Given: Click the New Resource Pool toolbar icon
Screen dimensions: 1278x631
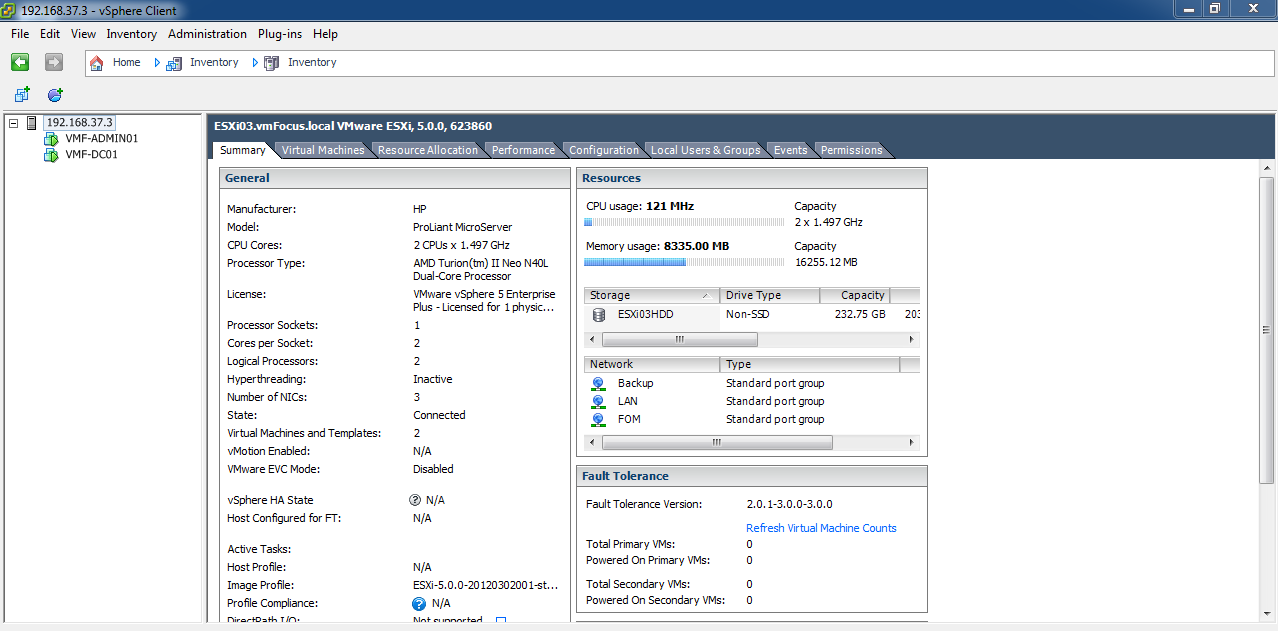Looking at the screenshot, I should (55, 95).
